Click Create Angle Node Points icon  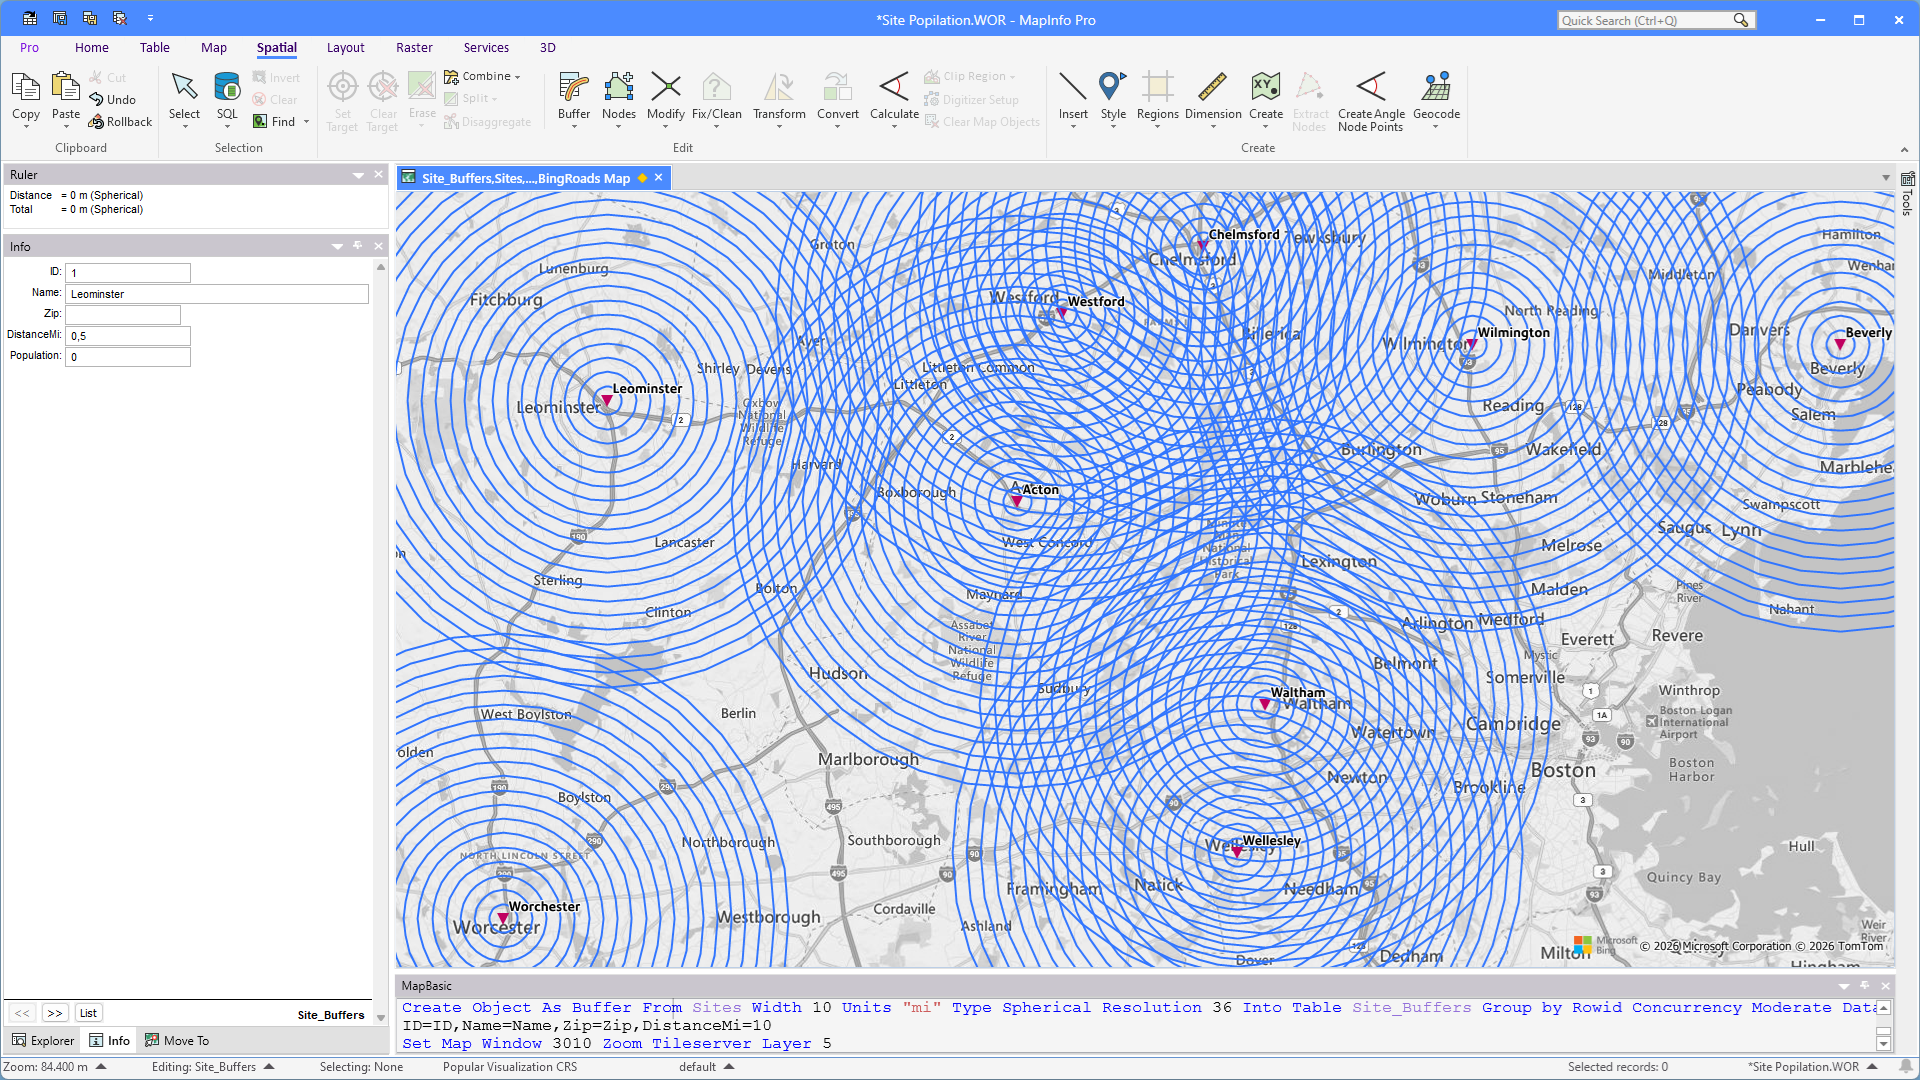tap(1370, 88)
